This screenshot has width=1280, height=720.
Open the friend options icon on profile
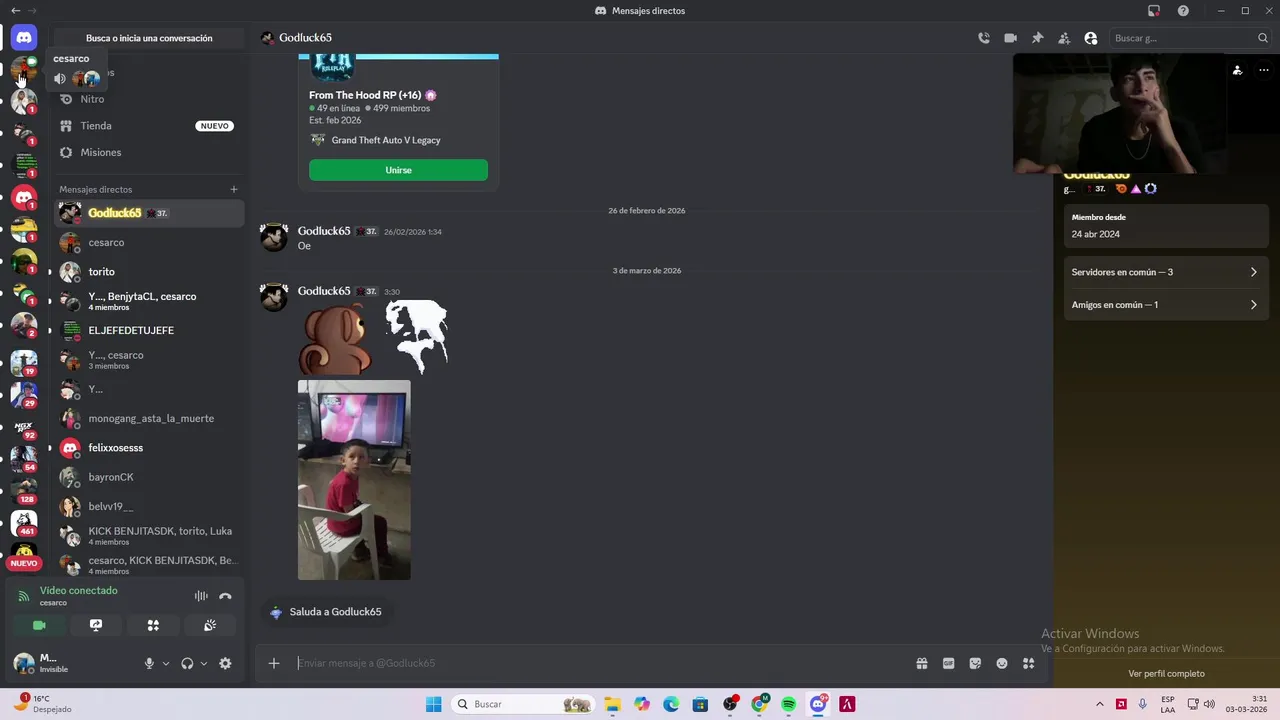pyautogui.click(x=1237, y=70)
